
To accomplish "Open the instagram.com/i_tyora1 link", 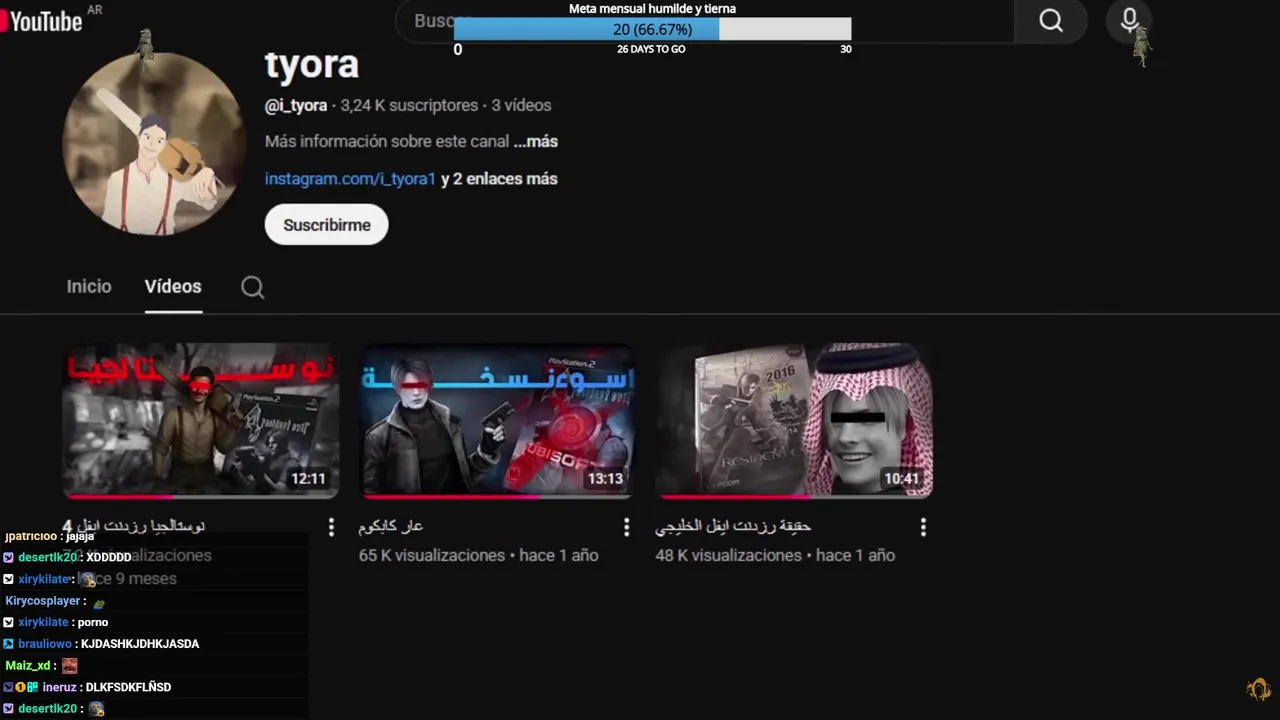I will [x=350, y=179].
